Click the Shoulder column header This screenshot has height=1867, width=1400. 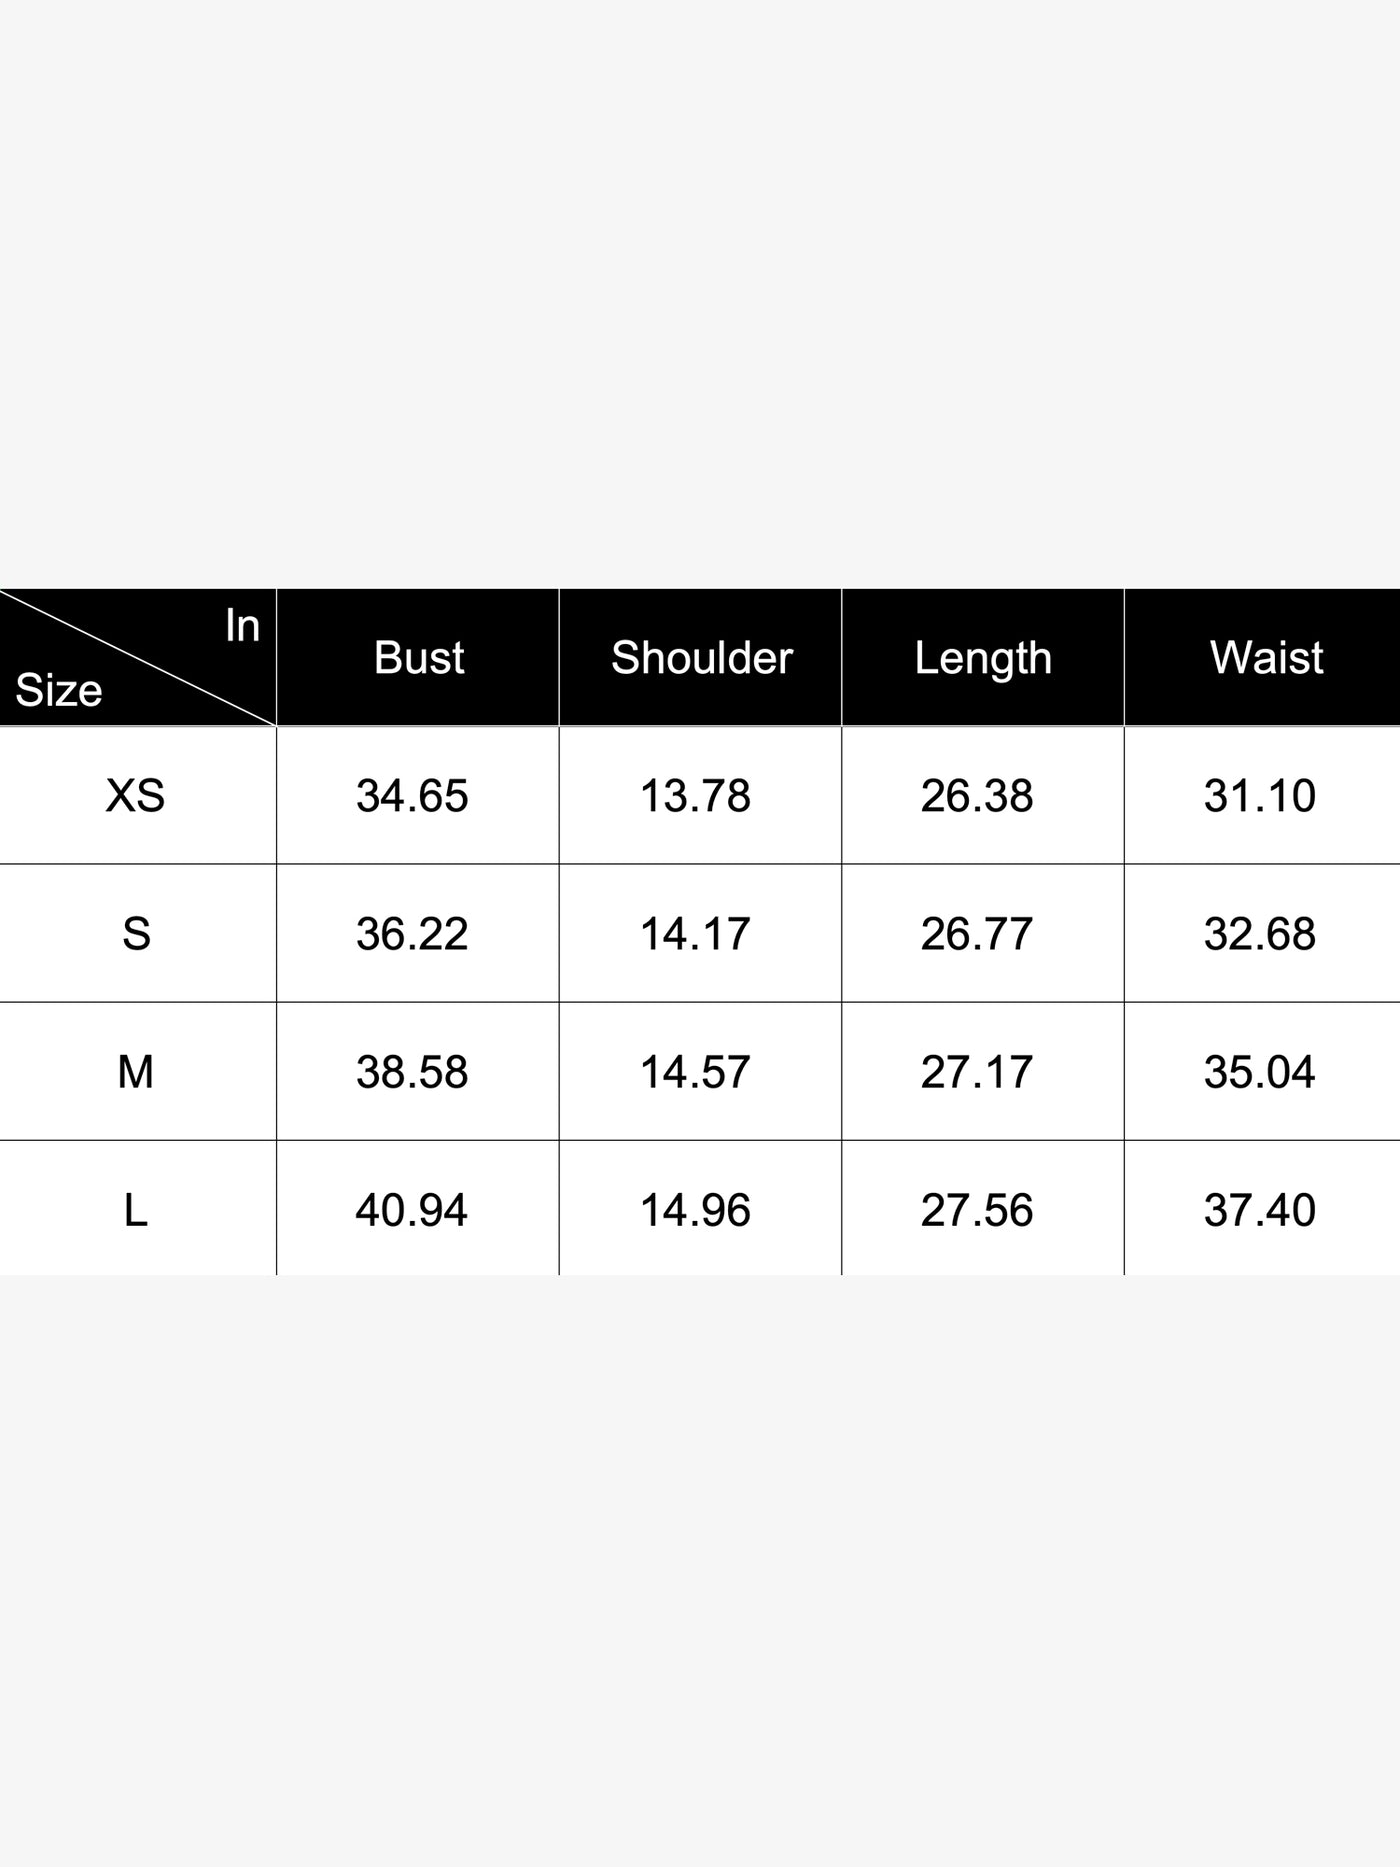pos(701,657)
